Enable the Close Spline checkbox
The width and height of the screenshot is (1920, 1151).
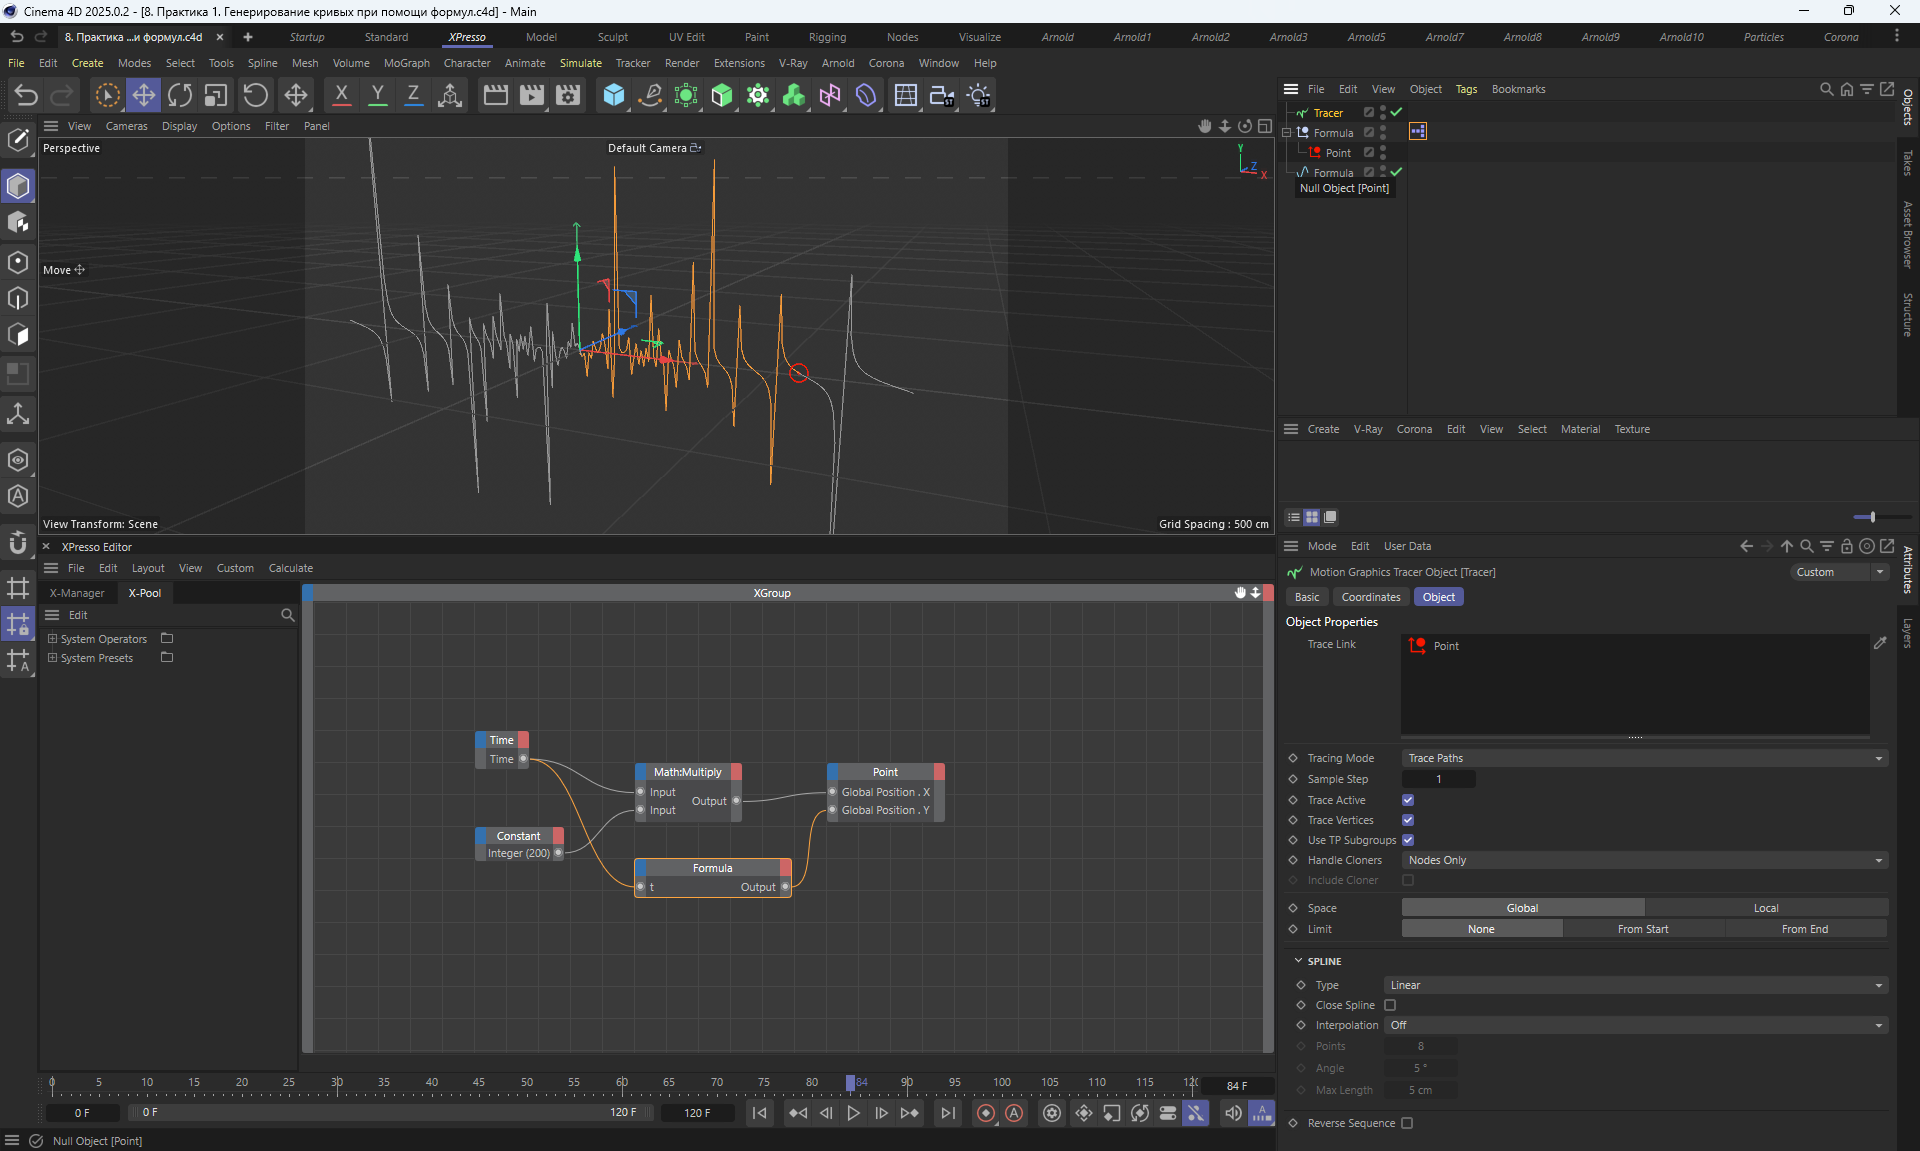click(1390, 1005)
